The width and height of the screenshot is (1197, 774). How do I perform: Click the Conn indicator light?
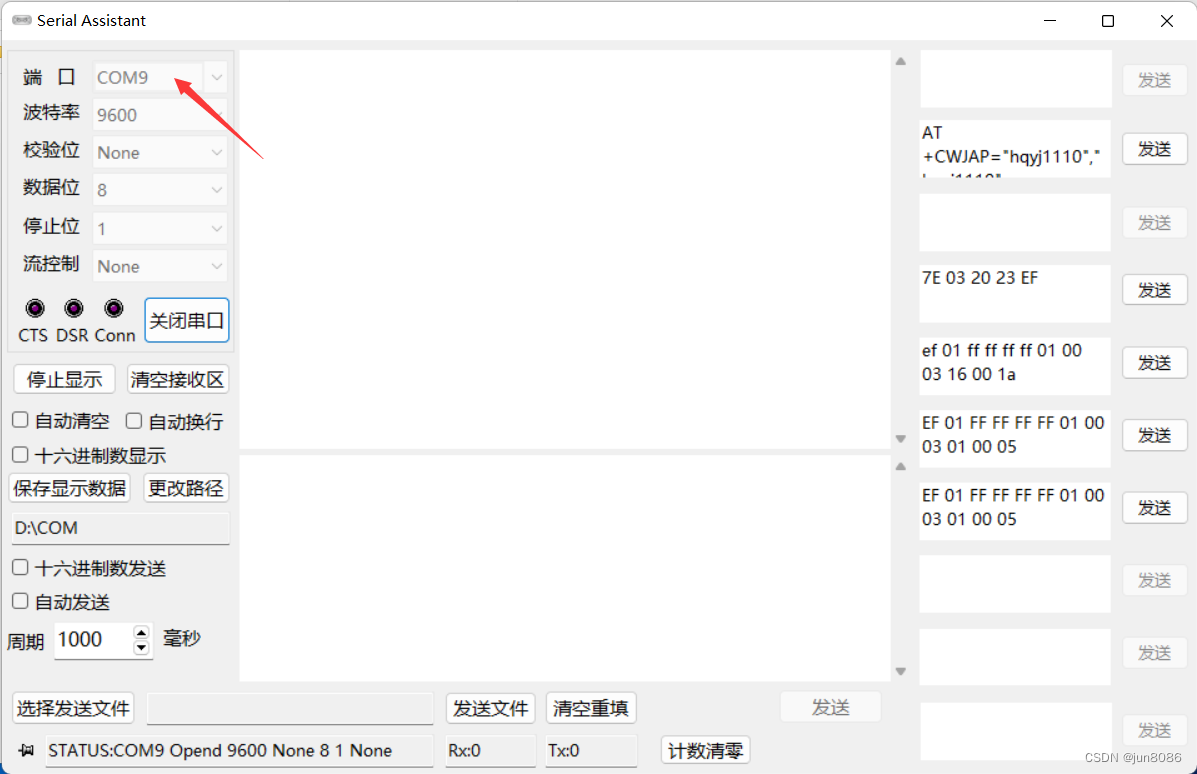[113, 308]
